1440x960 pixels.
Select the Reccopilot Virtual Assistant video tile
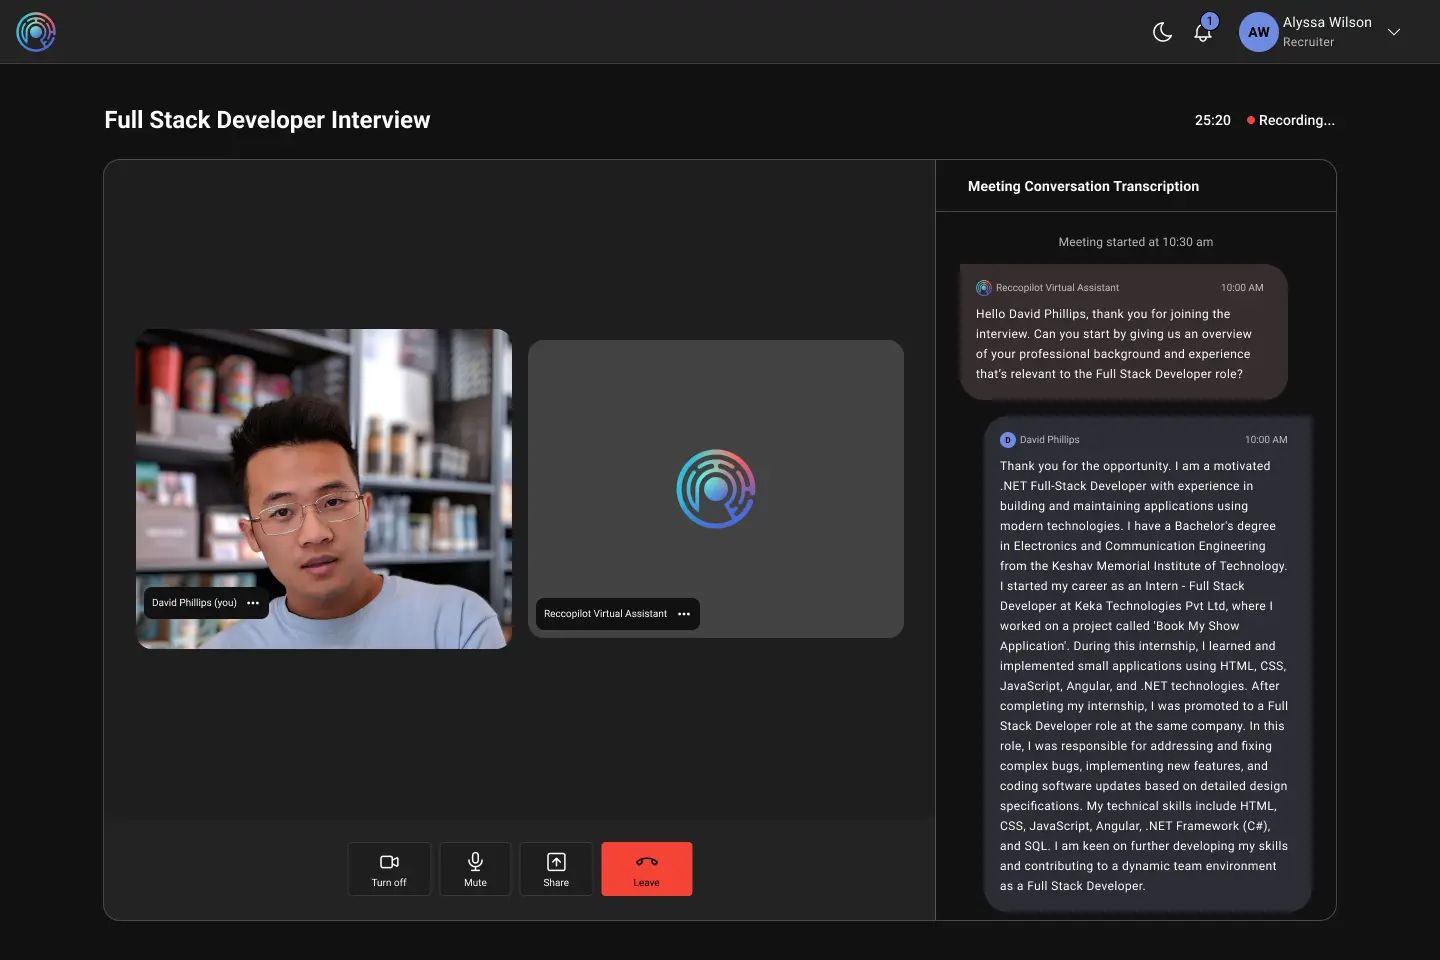pyautogui.click(x=716, y=489)
